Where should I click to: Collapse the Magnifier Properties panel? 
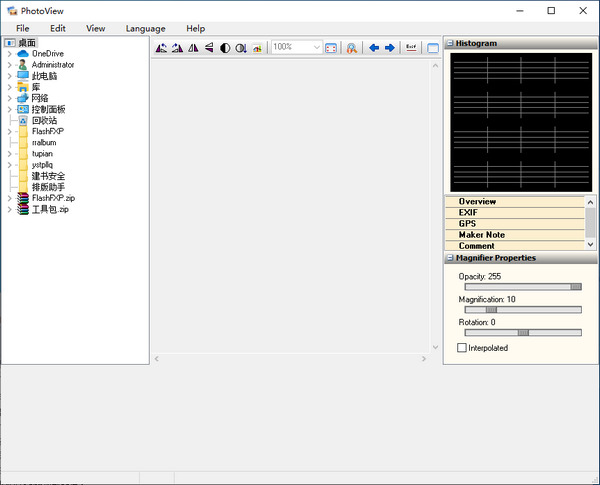pos(449,258)
